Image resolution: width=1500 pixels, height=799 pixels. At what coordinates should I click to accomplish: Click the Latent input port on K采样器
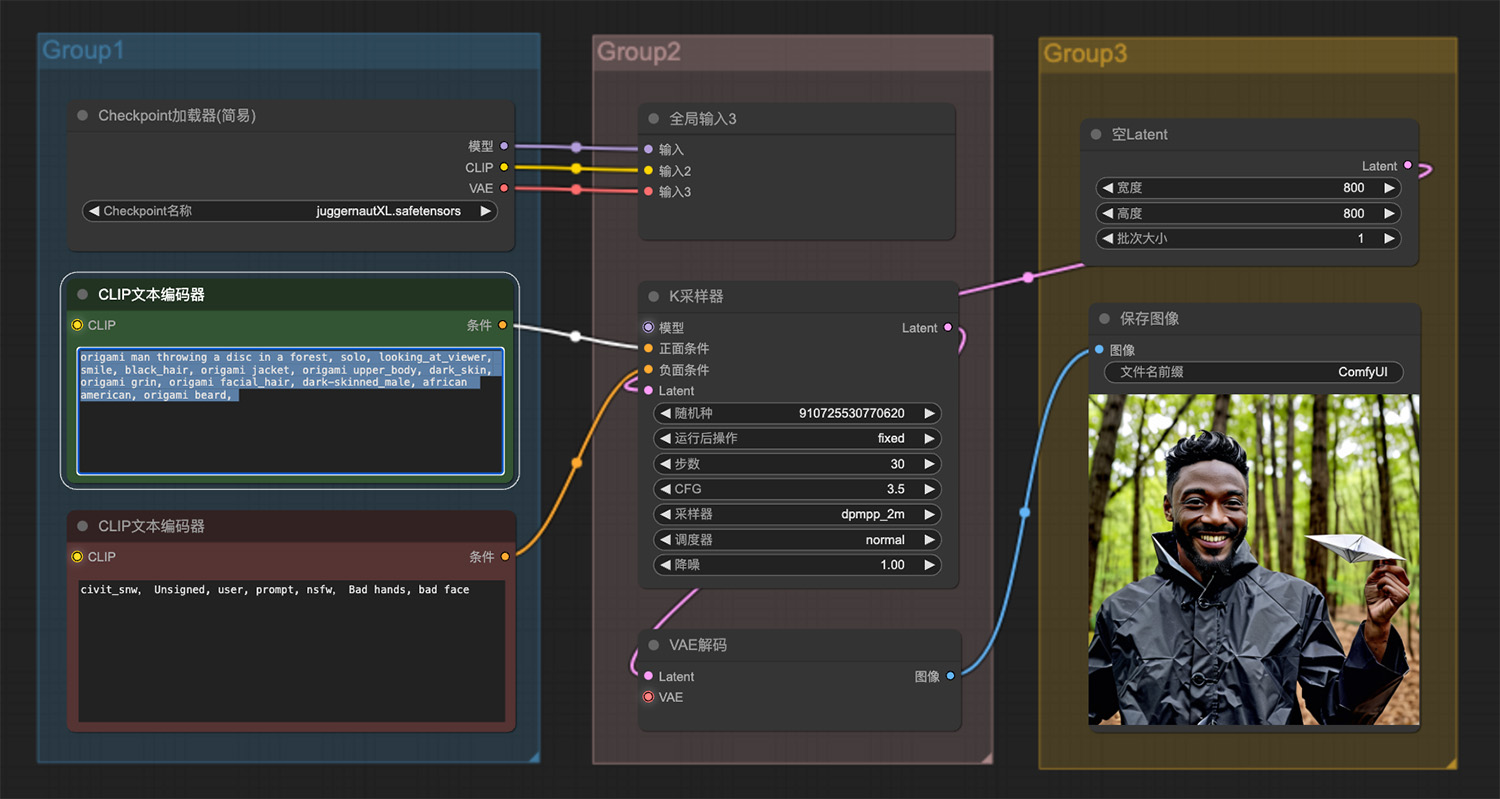[648, 390]
